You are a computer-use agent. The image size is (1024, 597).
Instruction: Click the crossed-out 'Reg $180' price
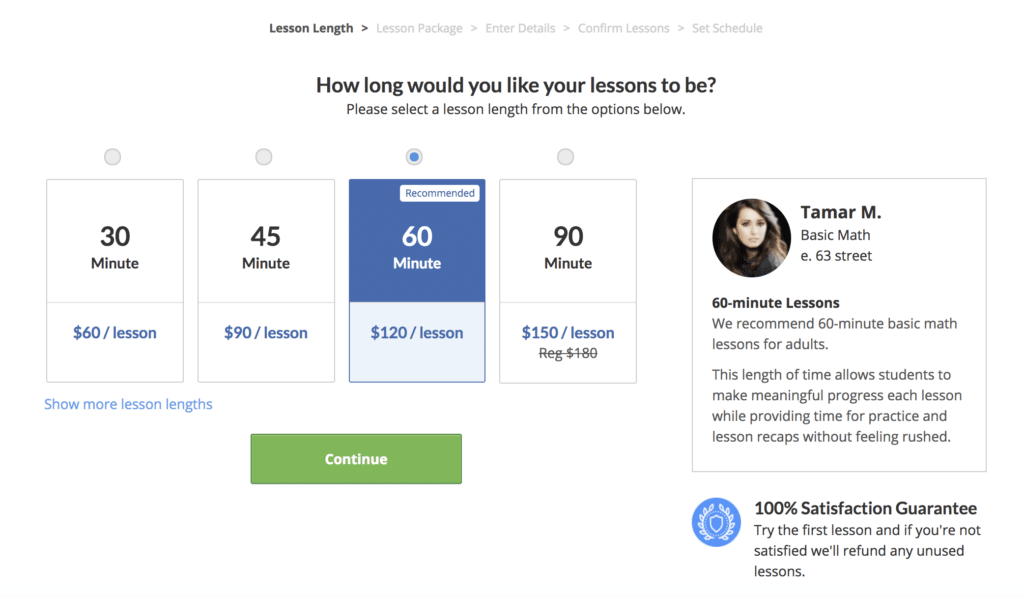(568, 352)
